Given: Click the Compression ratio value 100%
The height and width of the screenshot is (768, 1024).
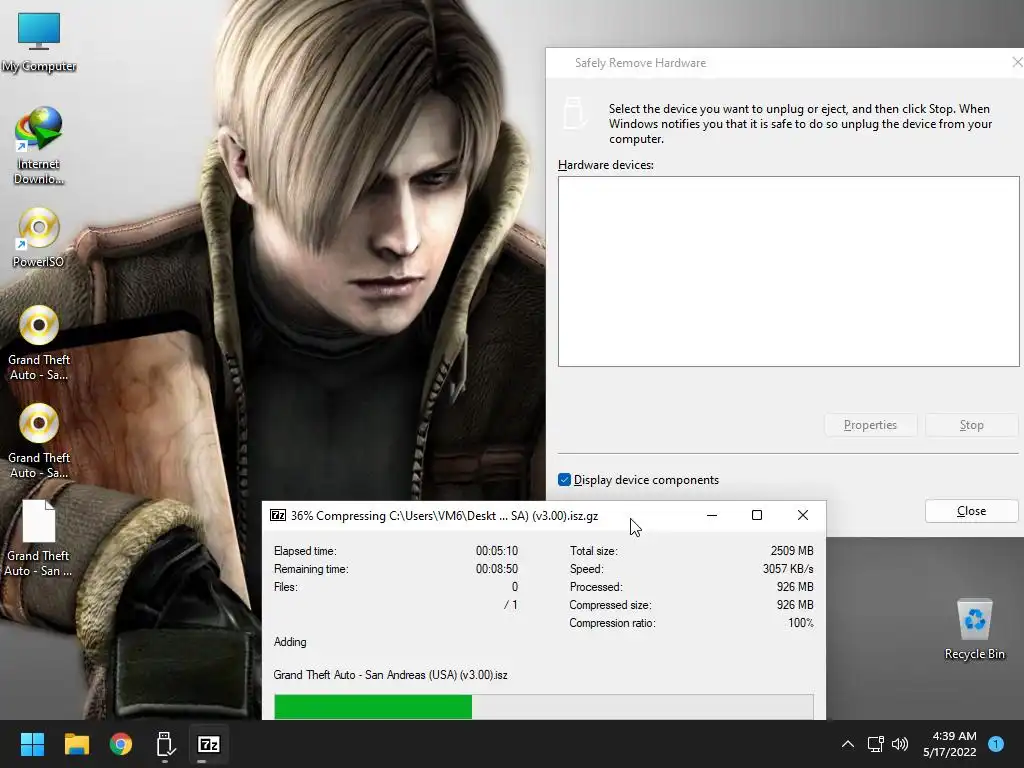Looking at the screenshot, I should (x=801, y=623).
